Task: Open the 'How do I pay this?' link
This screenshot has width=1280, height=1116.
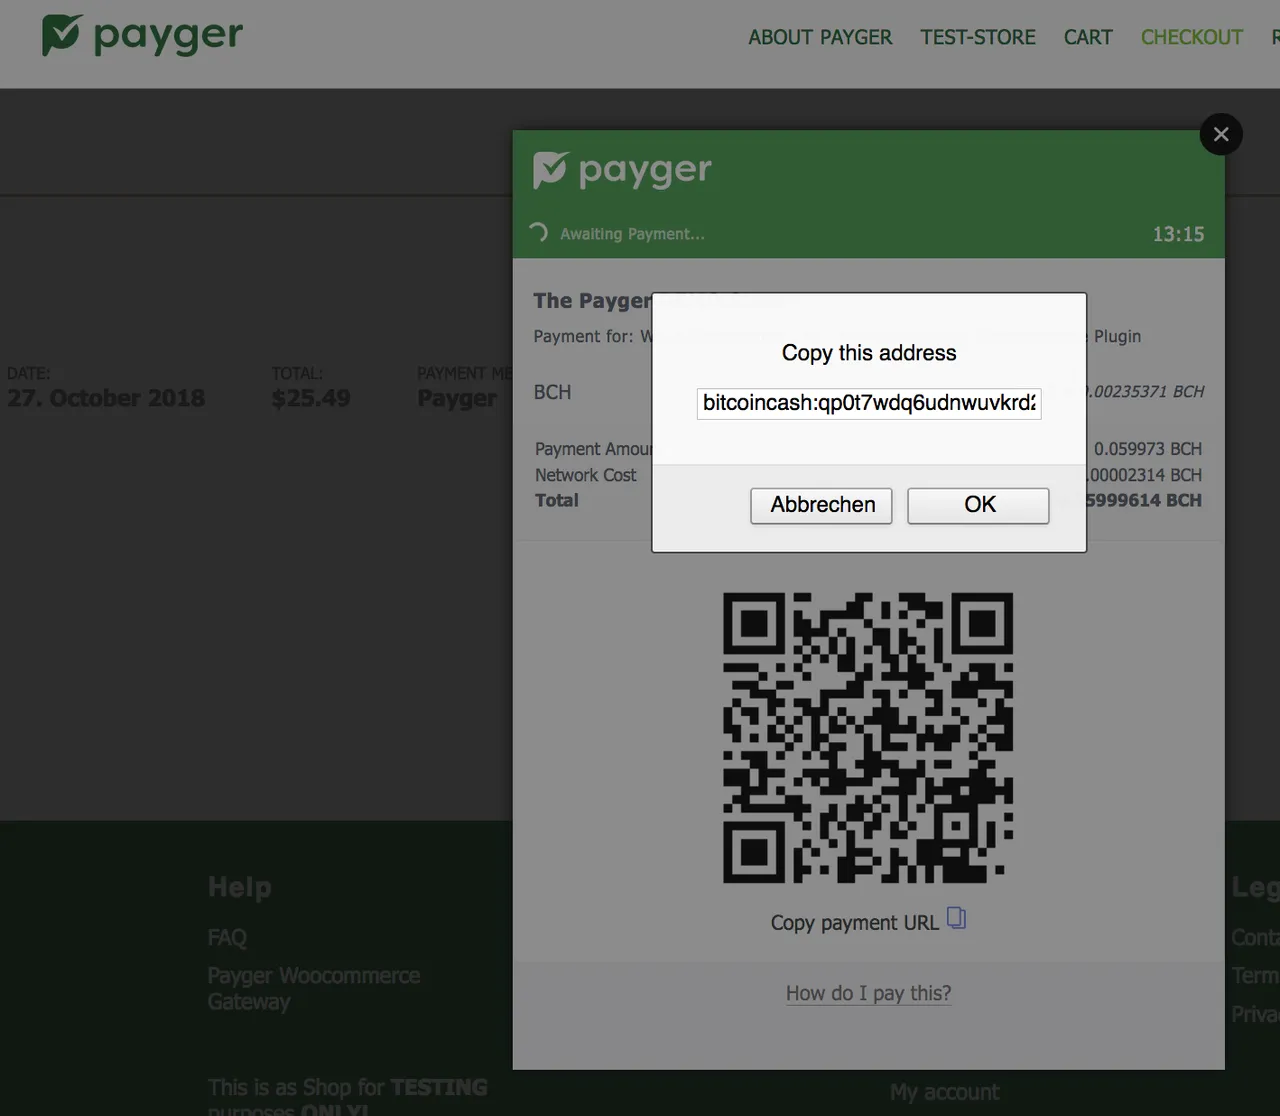Action: 868,993
